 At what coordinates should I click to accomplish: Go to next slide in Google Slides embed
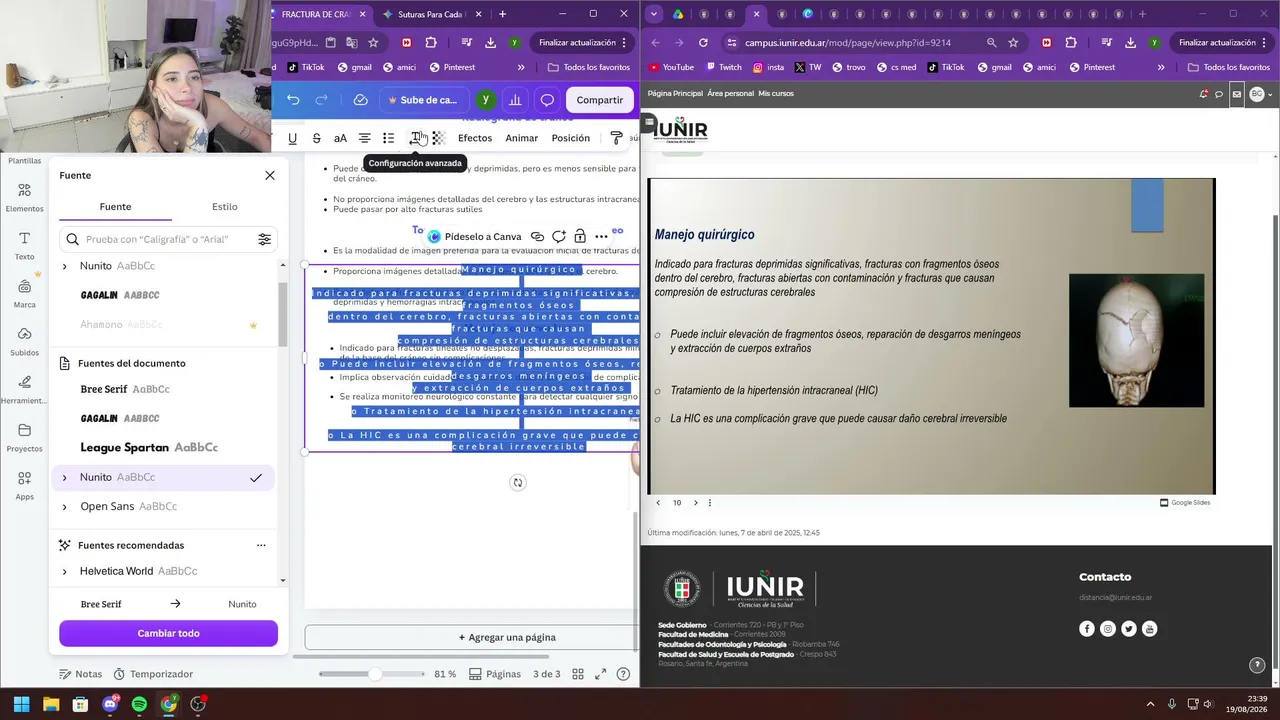[x=696, y=503]
